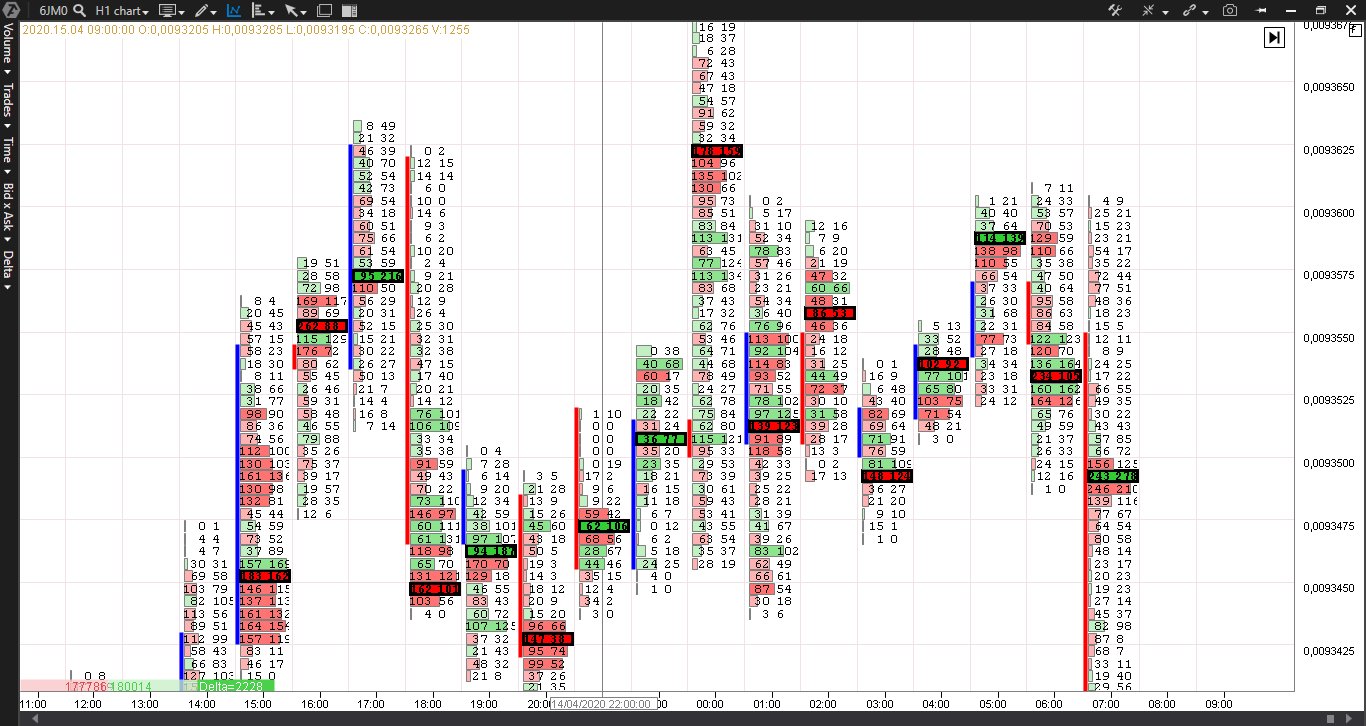Take a chart snapshot with the camera icon
This screenshot has width=1366, height=726.
pos(1230,10)
